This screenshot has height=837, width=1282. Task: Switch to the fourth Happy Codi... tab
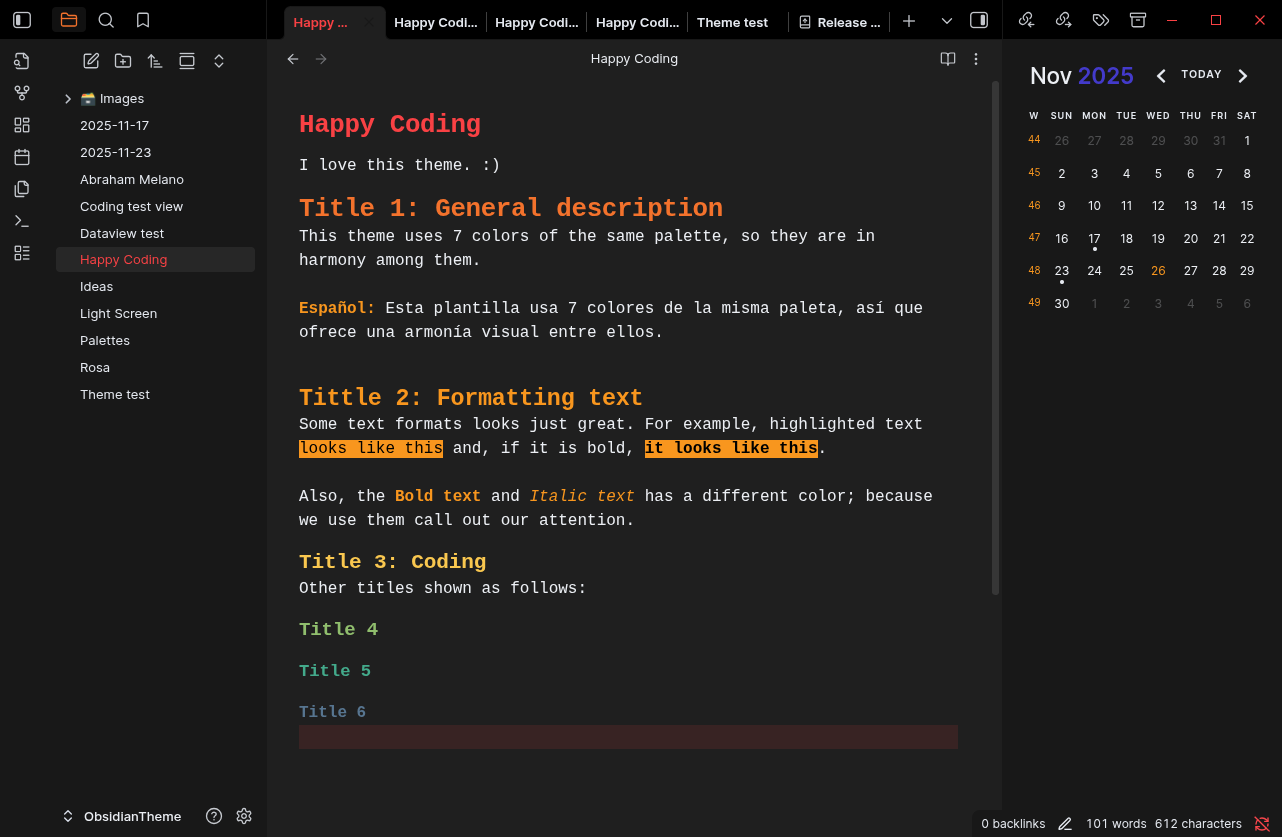tap(637, 22)
